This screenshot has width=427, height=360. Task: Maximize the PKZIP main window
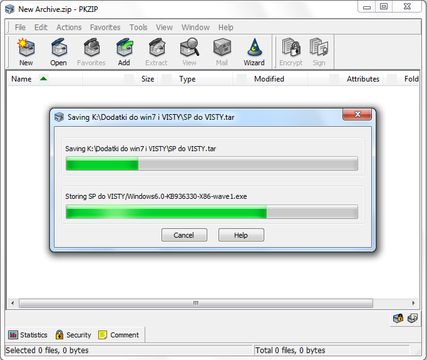click(384, 7)
